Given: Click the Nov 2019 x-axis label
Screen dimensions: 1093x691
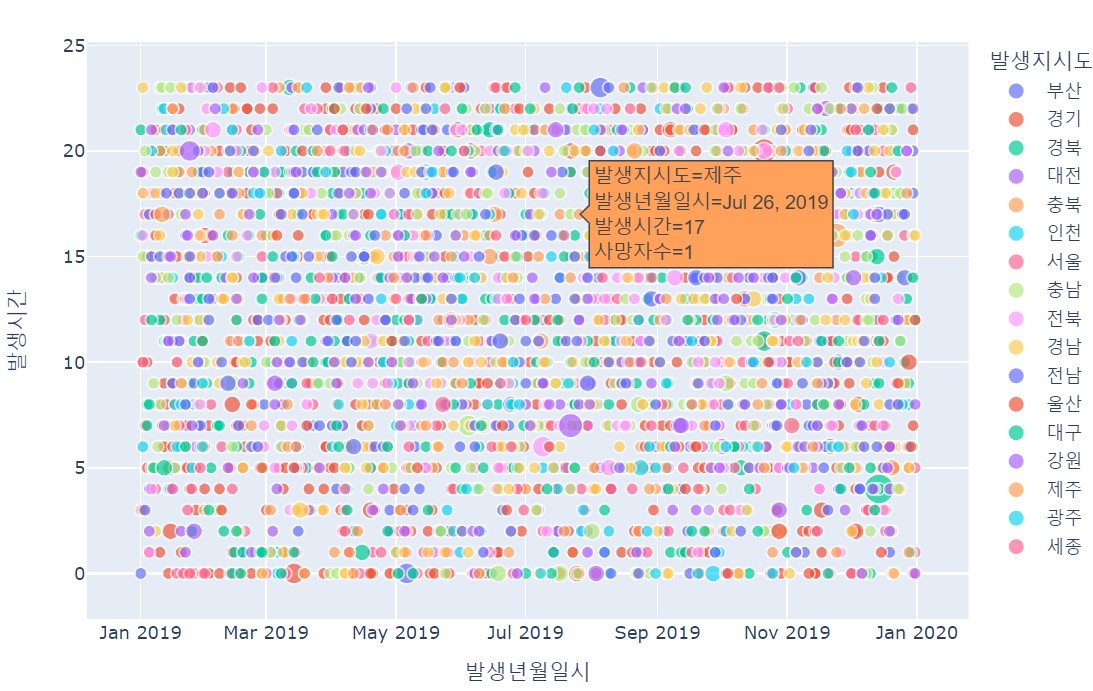Looking at the screenshot, I should coord(787,632).
